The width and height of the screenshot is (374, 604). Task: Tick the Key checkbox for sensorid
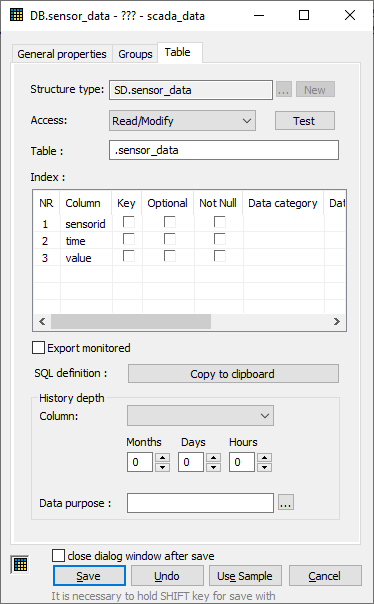[129, 222]
